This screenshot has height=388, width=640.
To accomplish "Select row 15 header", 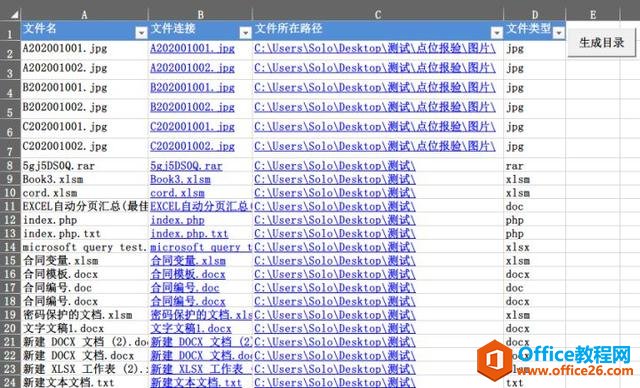I will (10, 261).
